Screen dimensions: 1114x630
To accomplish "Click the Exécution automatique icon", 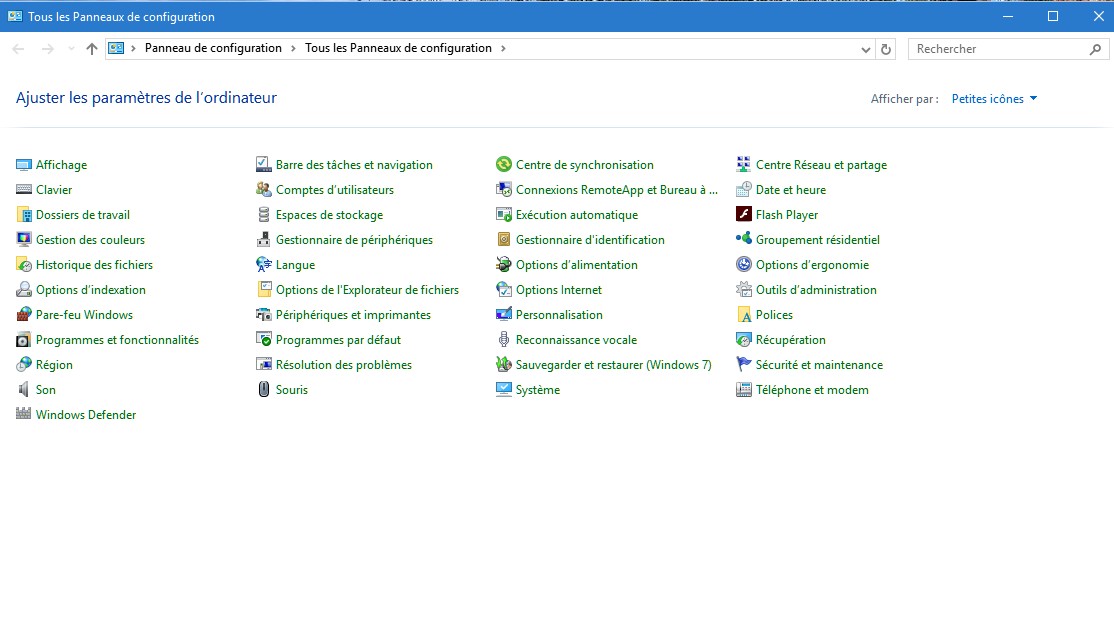I will [504, 214].
